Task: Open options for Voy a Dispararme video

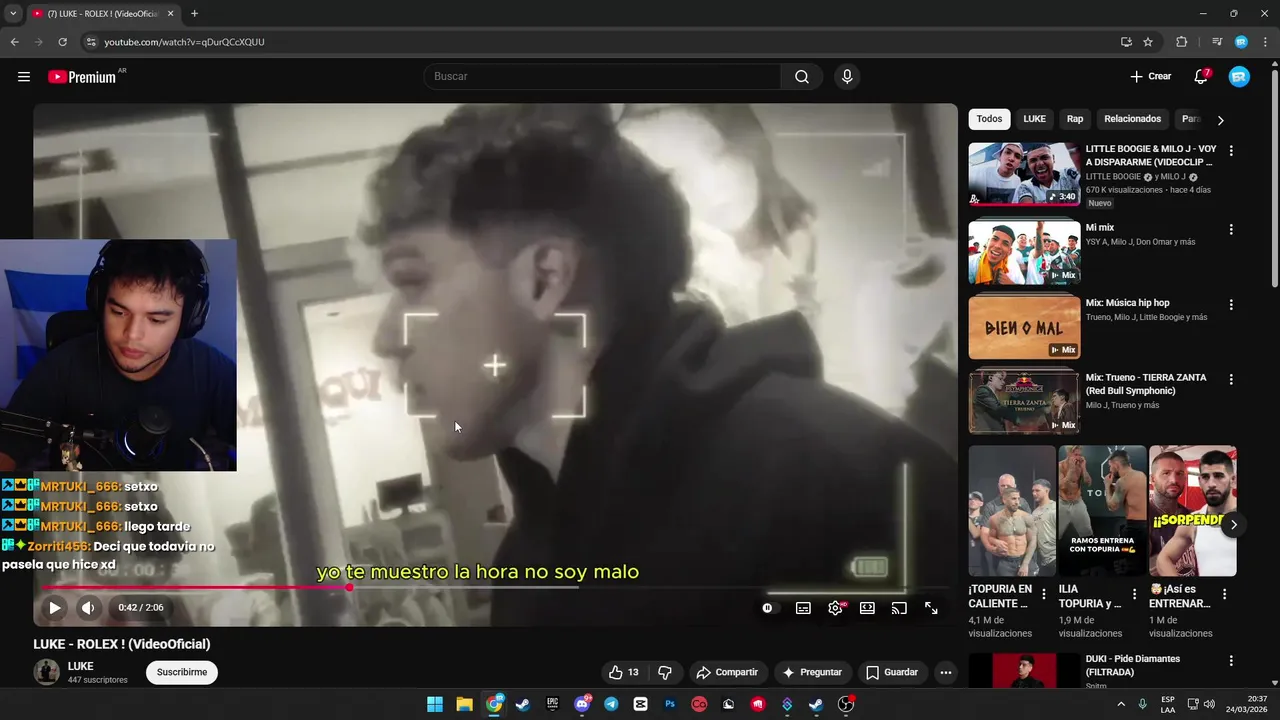Action: [x=1231, y=151]
